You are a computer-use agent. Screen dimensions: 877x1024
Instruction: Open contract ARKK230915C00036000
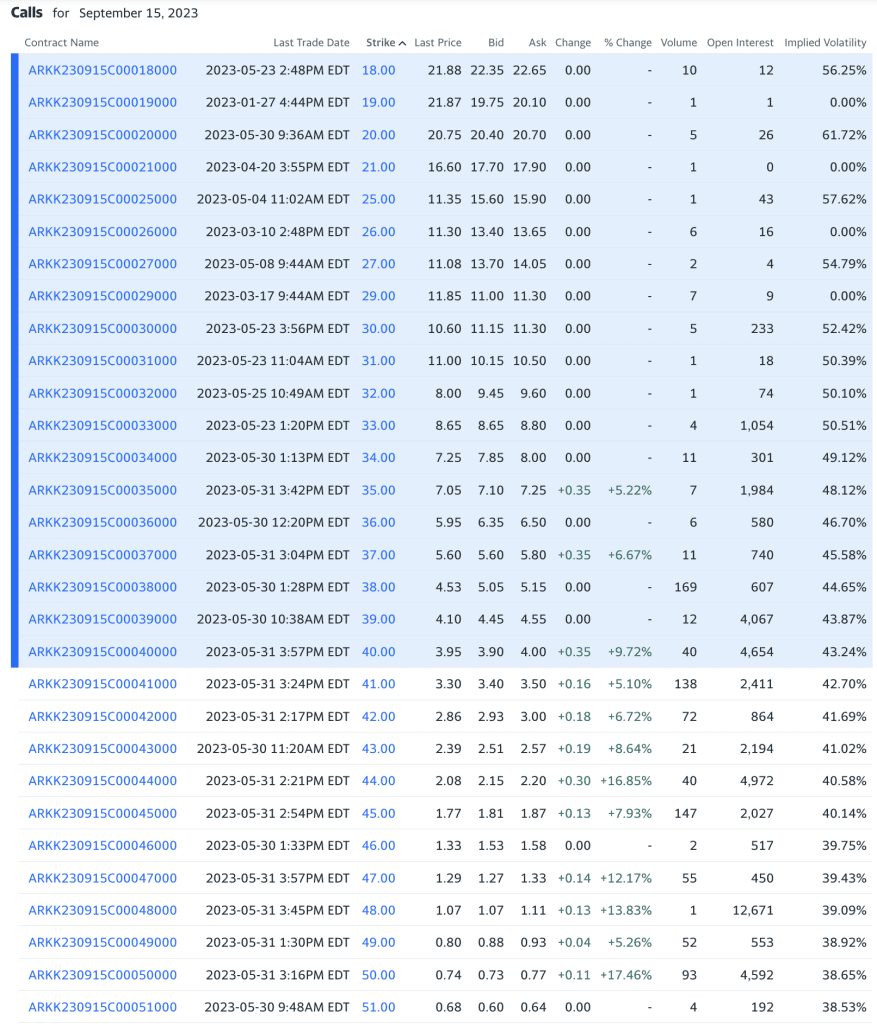click(103, 522)
